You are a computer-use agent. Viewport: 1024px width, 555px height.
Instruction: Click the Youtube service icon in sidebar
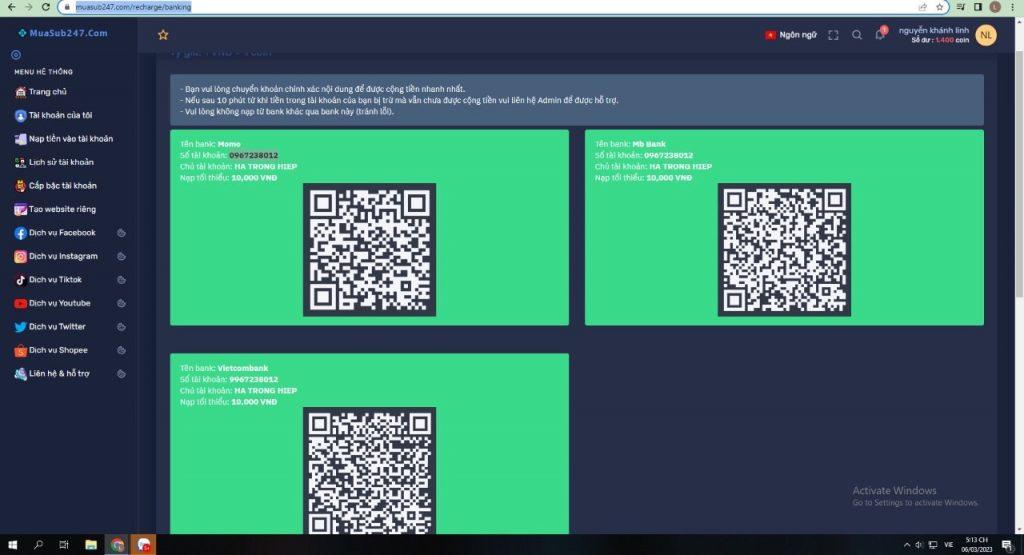tap(20, 304)
